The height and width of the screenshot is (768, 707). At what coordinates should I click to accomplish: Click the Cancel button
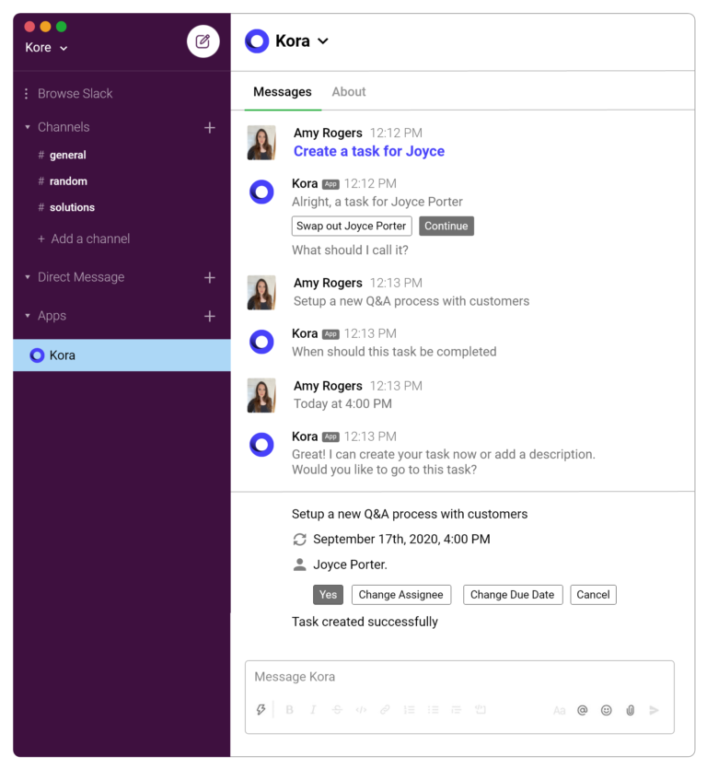593,595
